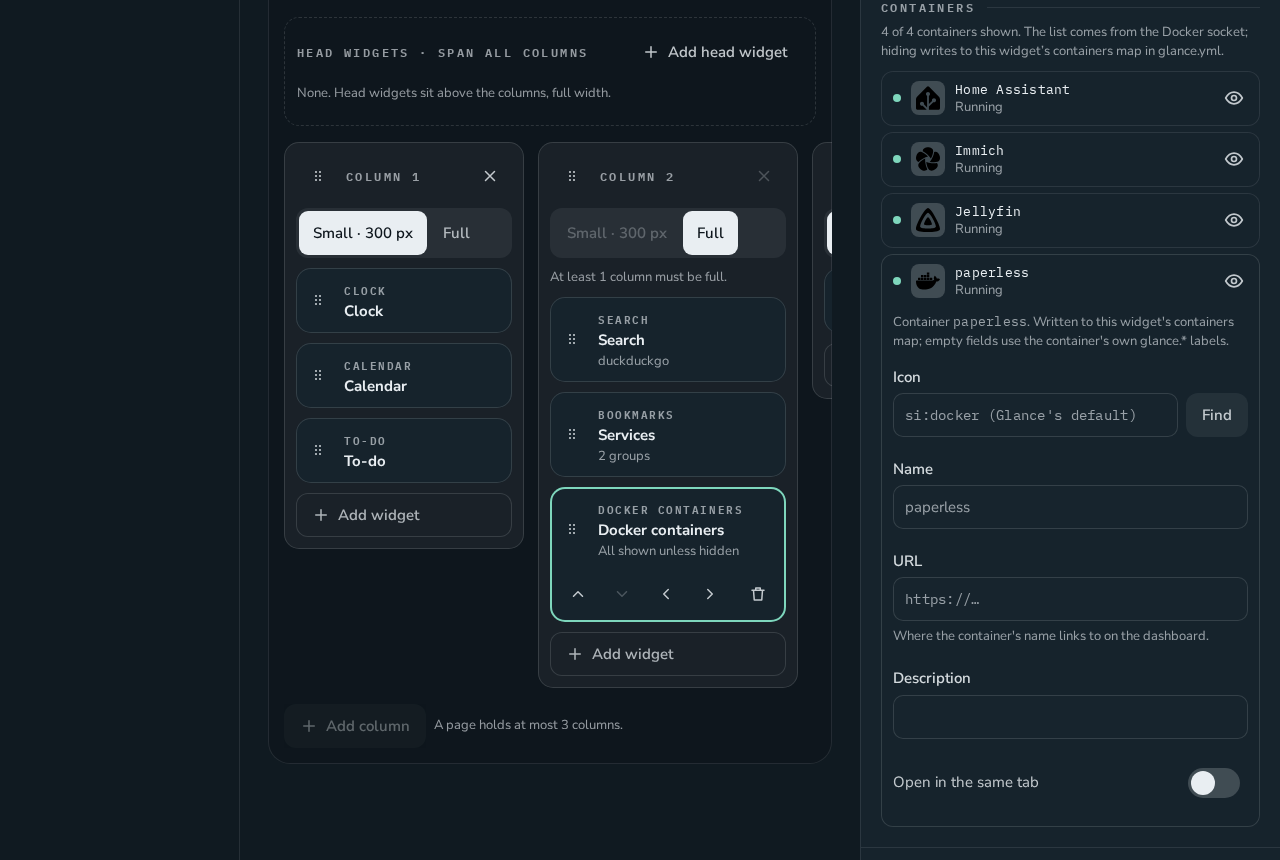This screenshot has width=1280, height=860.
Task: Select the Clock widget card
Action: pyautogui.click(x=404, y=300)
